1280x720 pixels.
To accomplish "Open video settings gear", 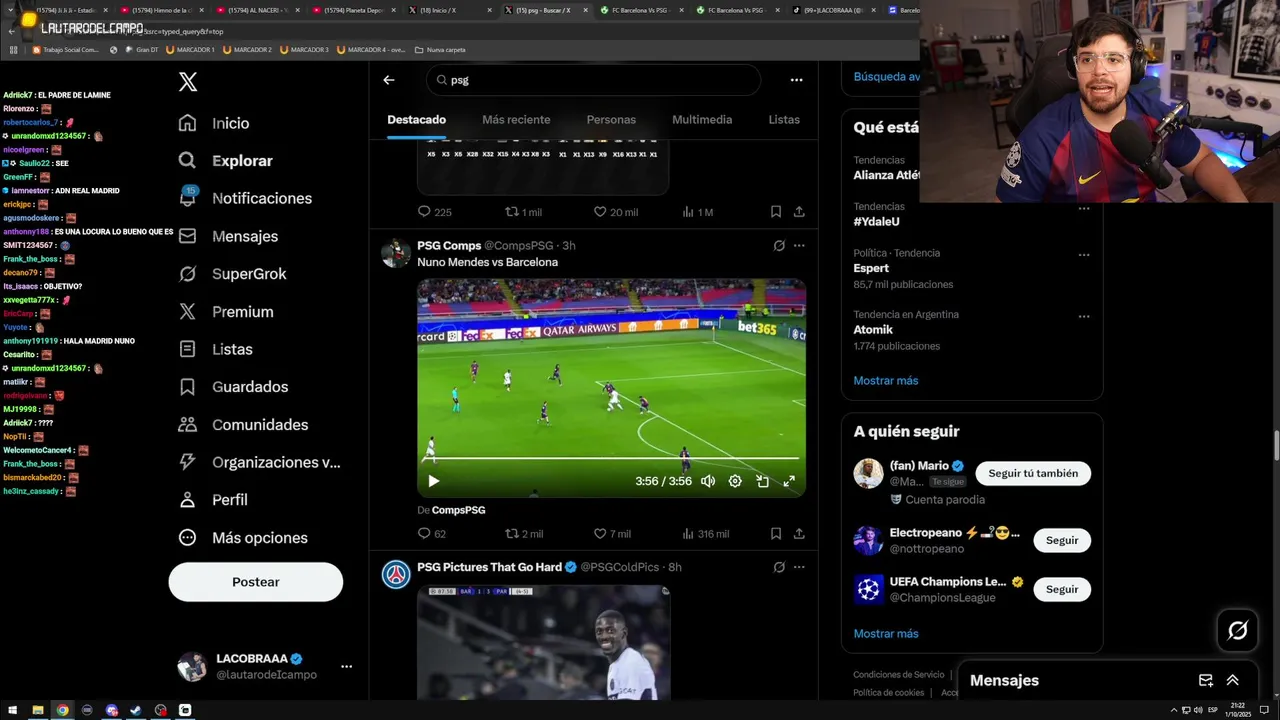I will point(735,481).
